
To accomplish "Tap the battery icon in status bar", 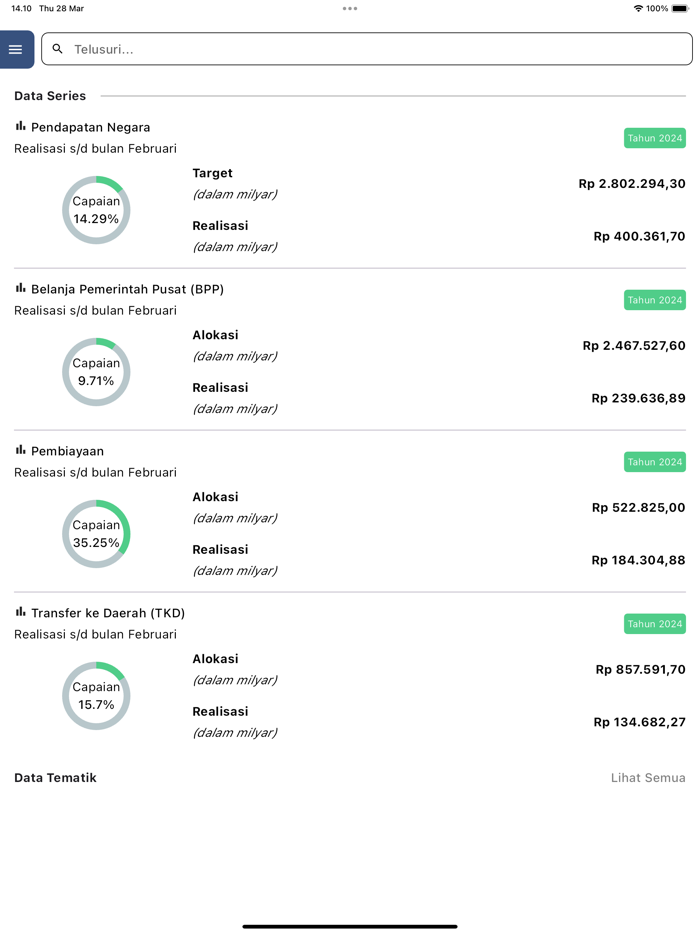I will coord(680,8).
